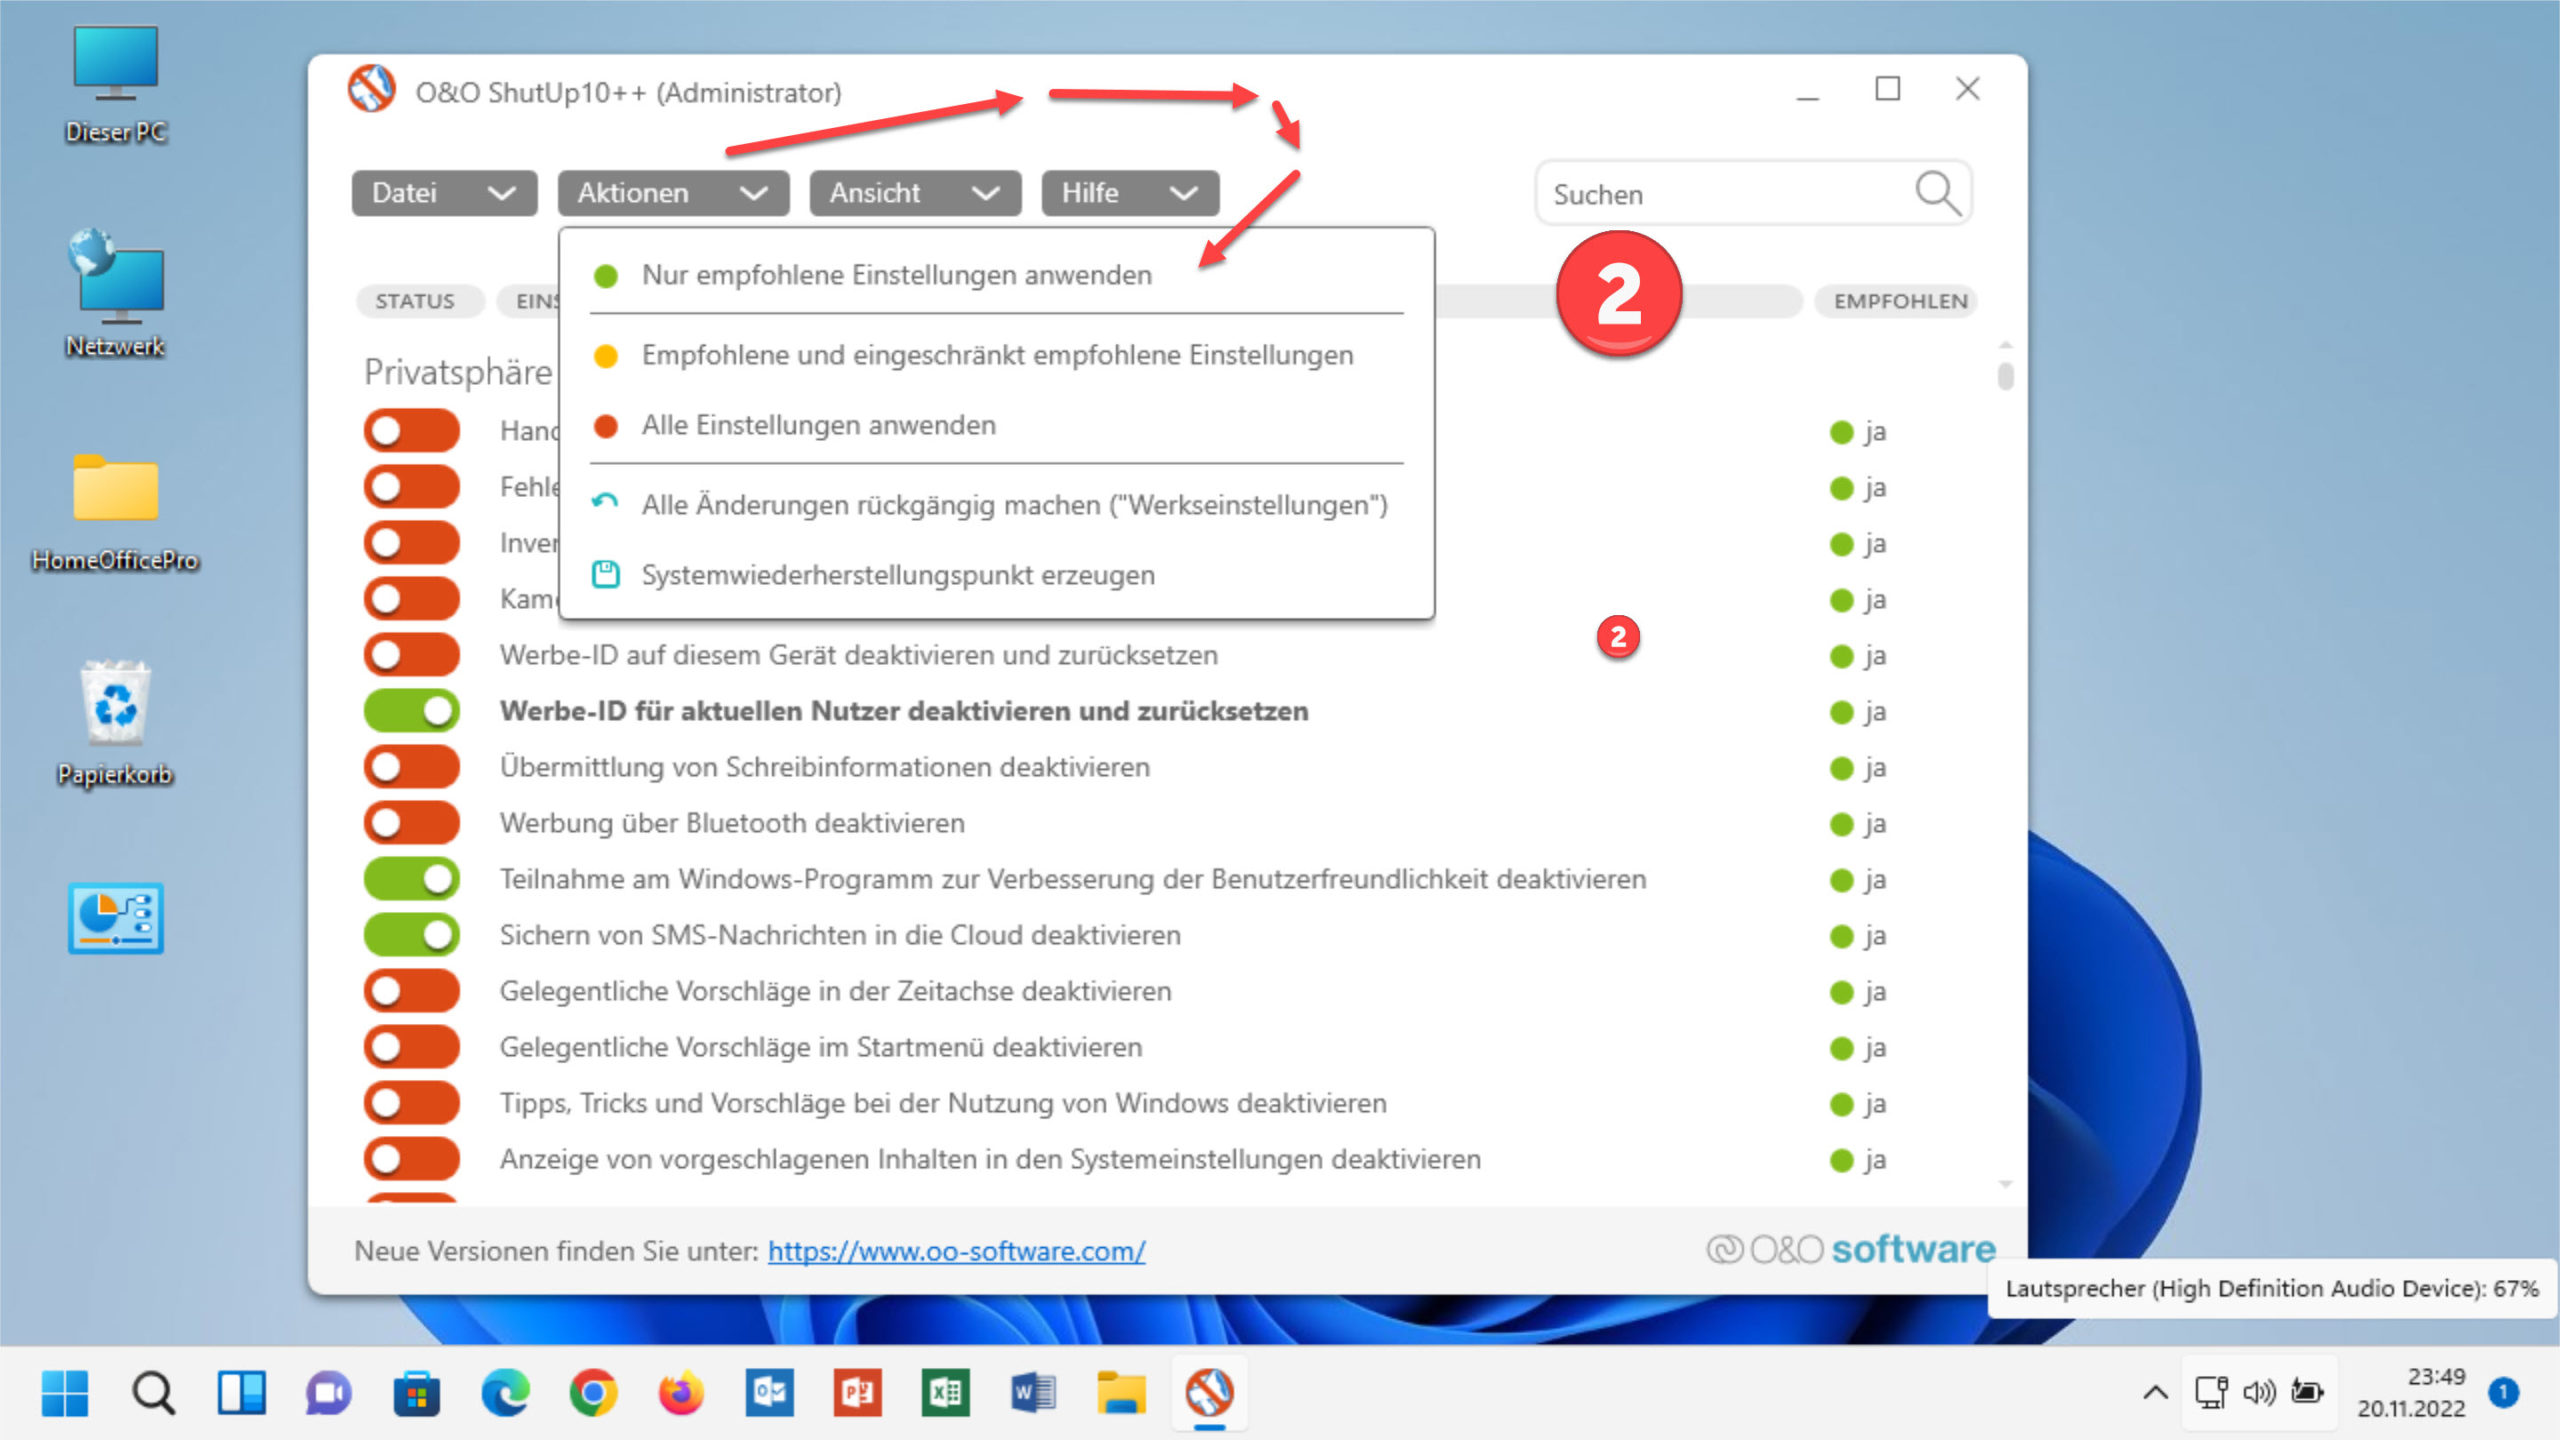Click the Windows Start button
The image size is (2560, 1440).
(x=67, y=1393)
